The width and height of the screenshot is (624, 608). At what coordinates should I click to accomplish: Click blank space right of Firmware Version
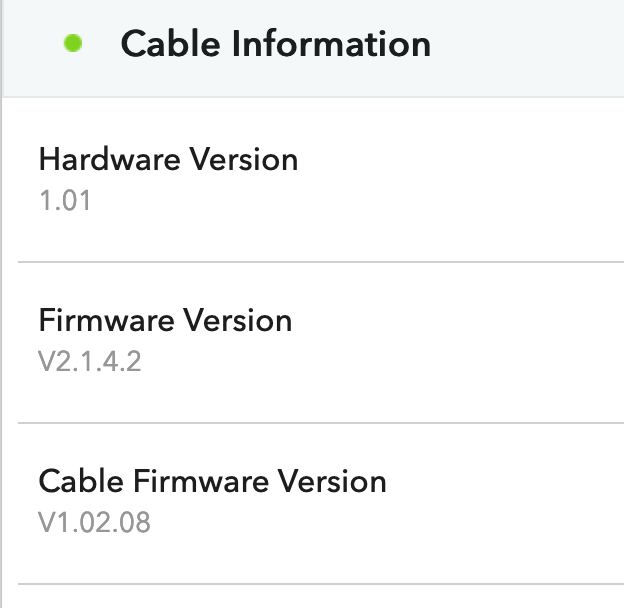(x=460, y=340)
